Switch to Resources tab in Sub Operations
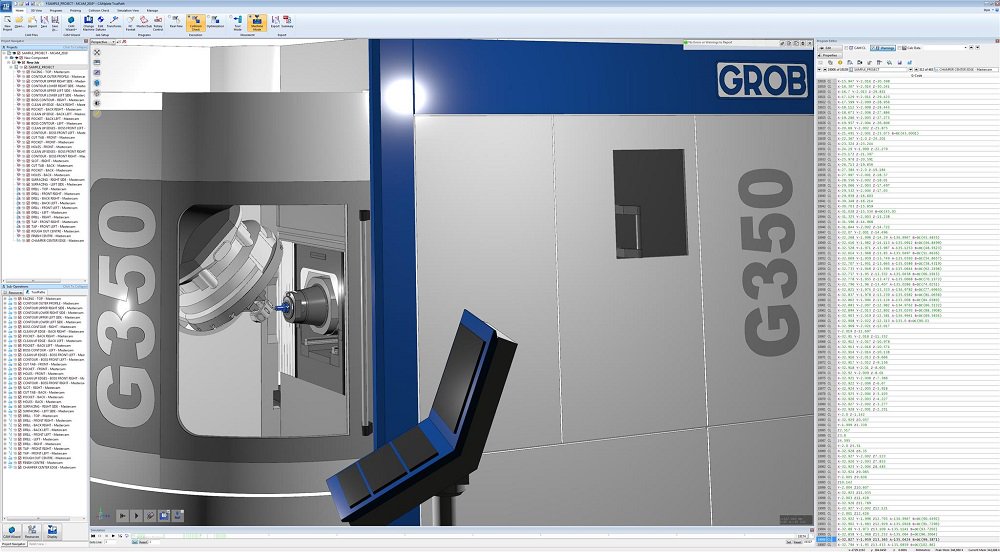The image size is (1000, 552). click(x=13, y=292)
